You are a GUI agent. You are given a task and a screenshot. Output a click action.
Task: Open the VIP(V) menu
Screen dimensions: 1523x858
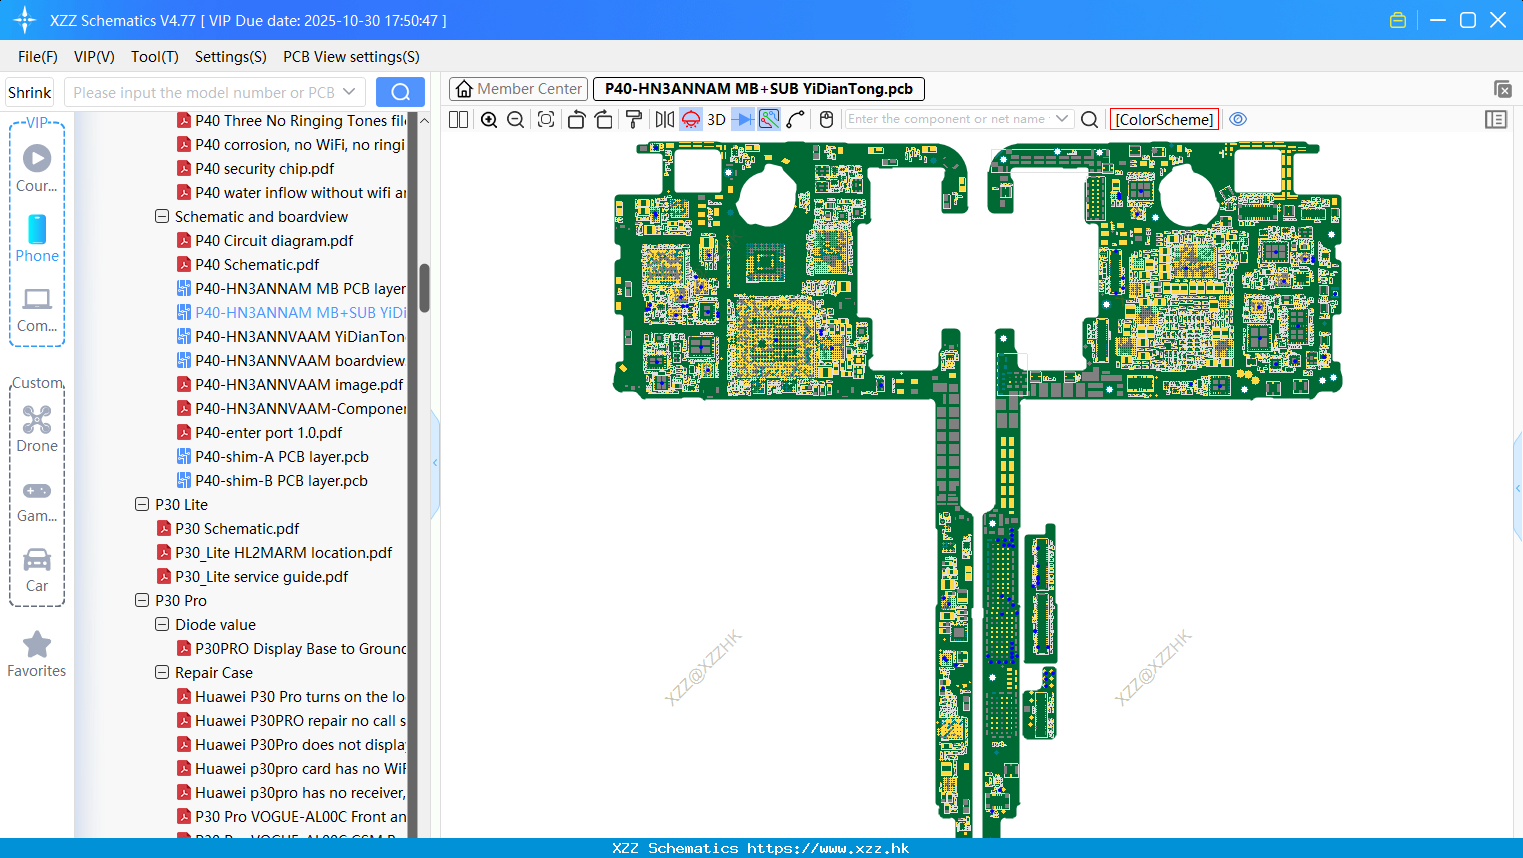[x=94, y=57]
